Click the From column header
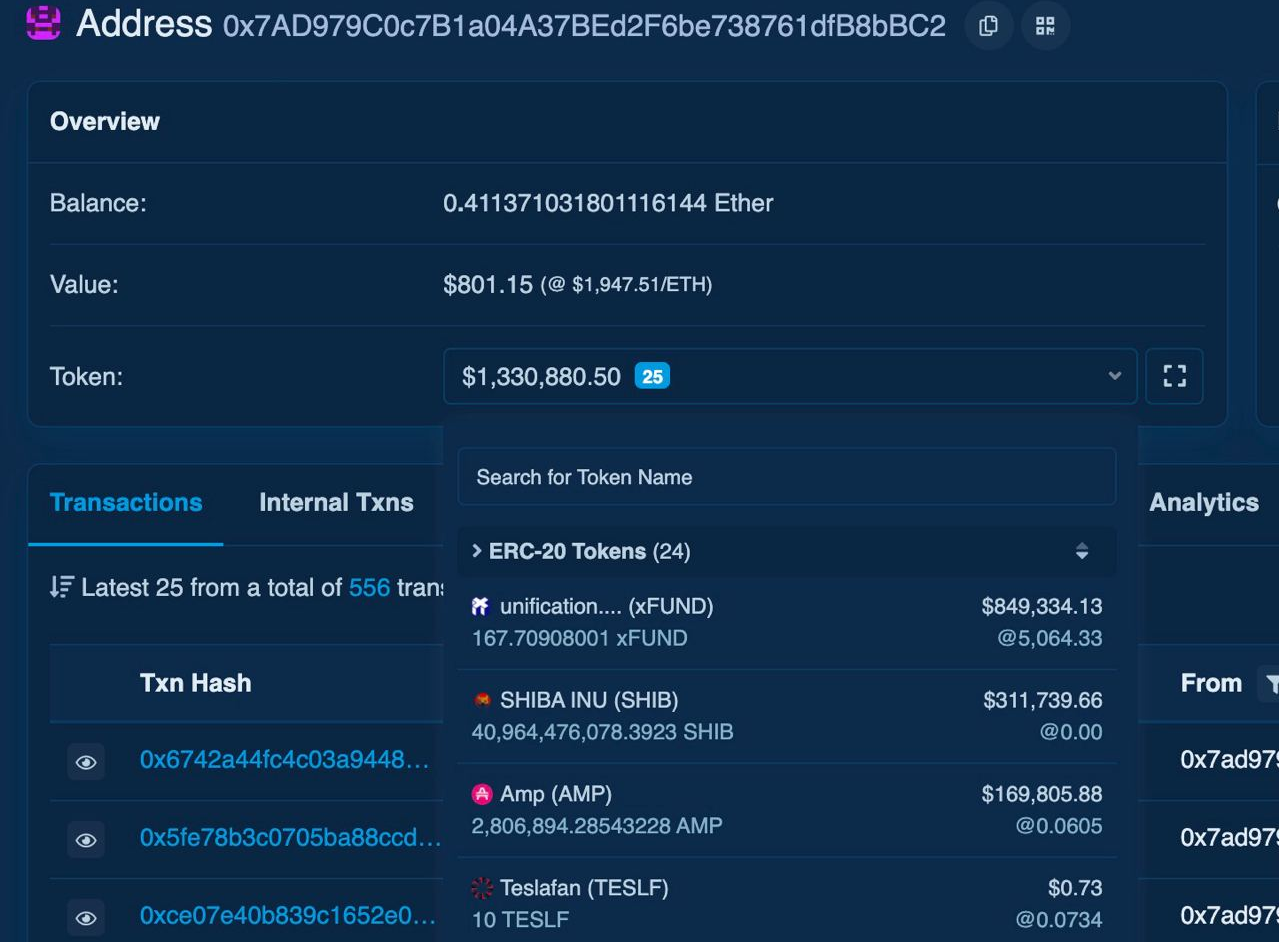 pyautogui.click(x=1211, y=683)
